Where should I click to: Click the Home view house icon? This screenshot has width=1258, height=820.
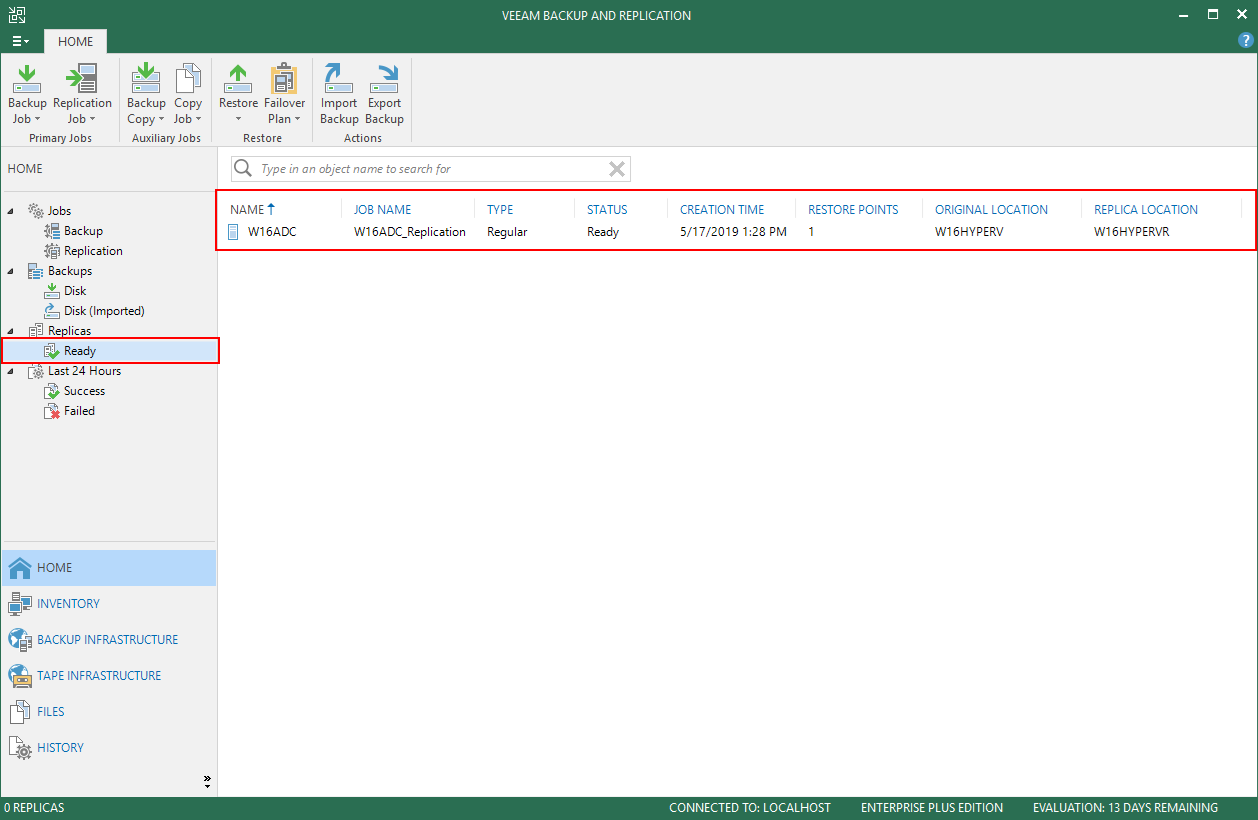point(19,568)
